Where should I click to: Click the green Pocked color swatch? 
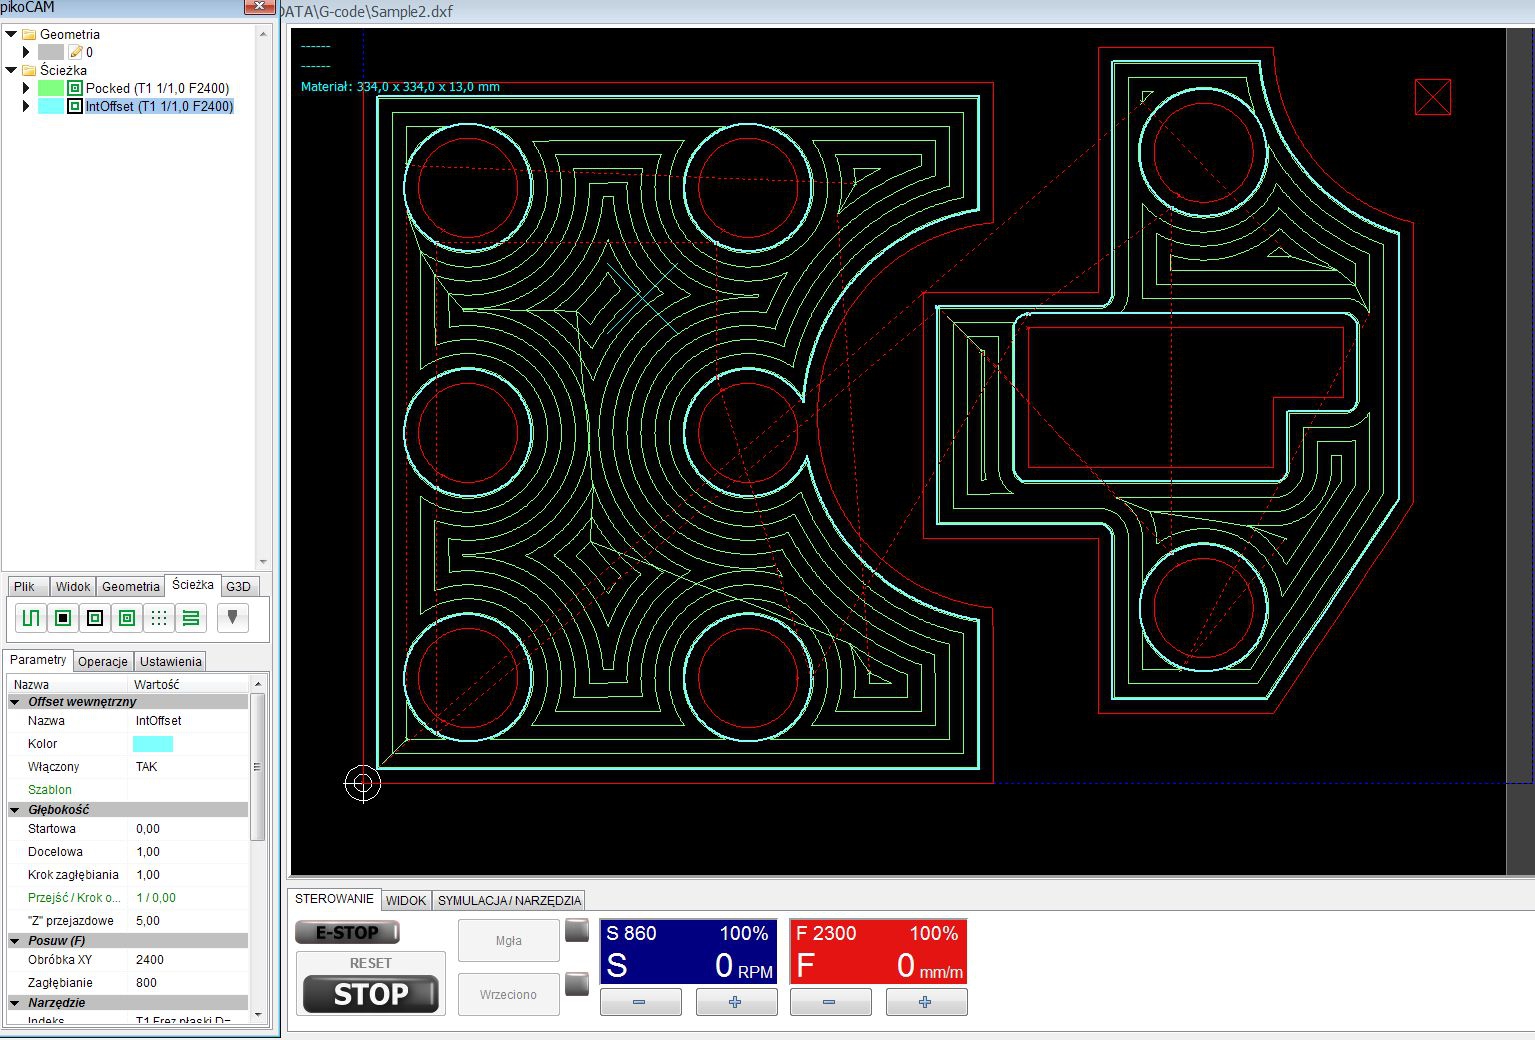click(x=51, y=88)
